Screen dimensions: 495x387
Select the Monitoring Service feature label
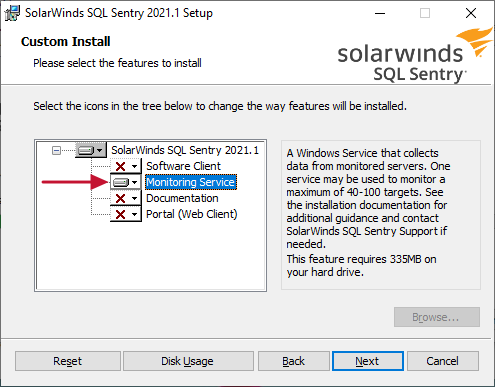[191, 182]
